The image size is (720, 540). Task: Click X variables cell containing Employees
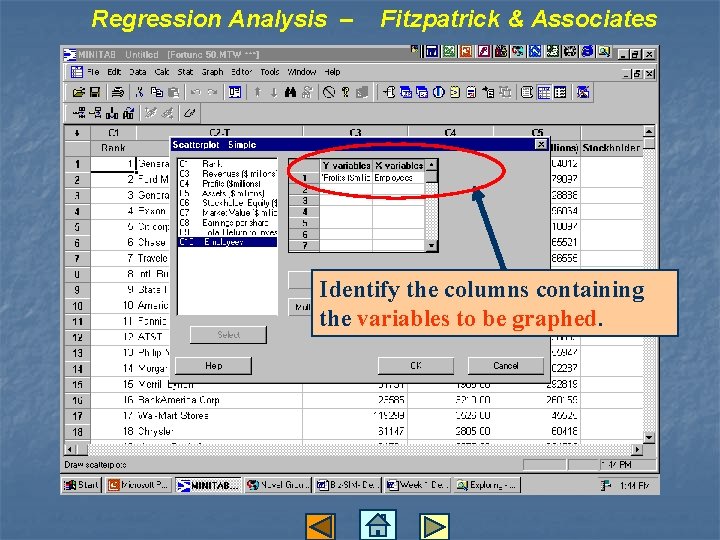tap(399, 178)
